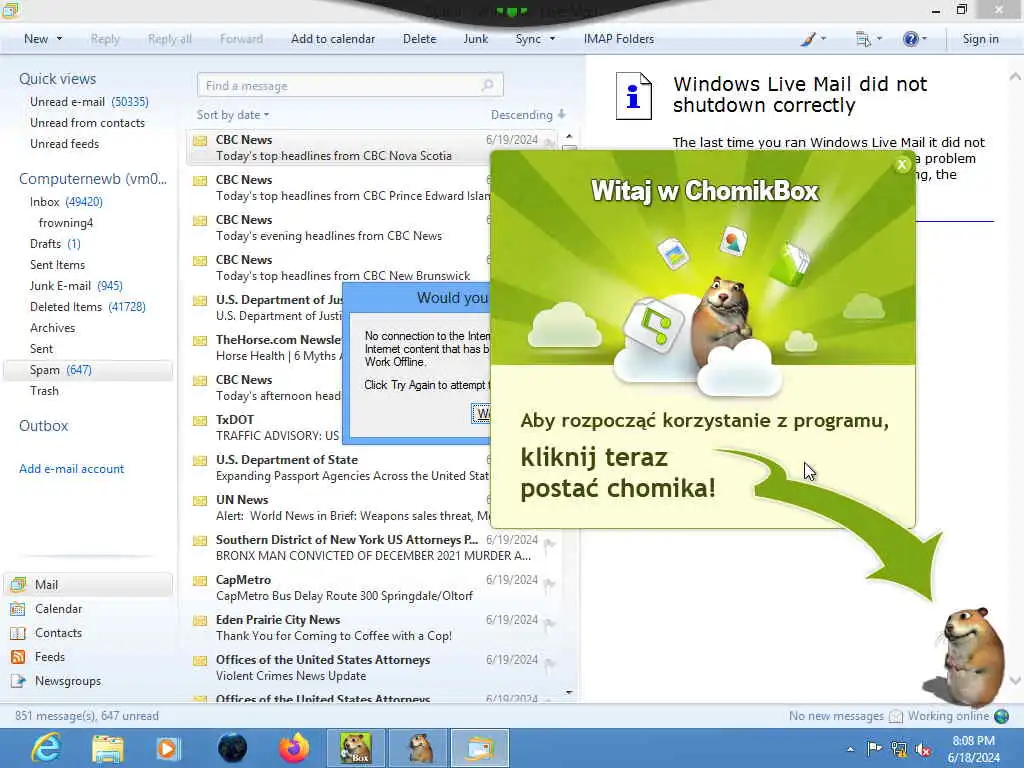Screen dimensions: 1024x768
Task: Show hidden tray icons
Action: pyautogui.click(x=850, y=749)
